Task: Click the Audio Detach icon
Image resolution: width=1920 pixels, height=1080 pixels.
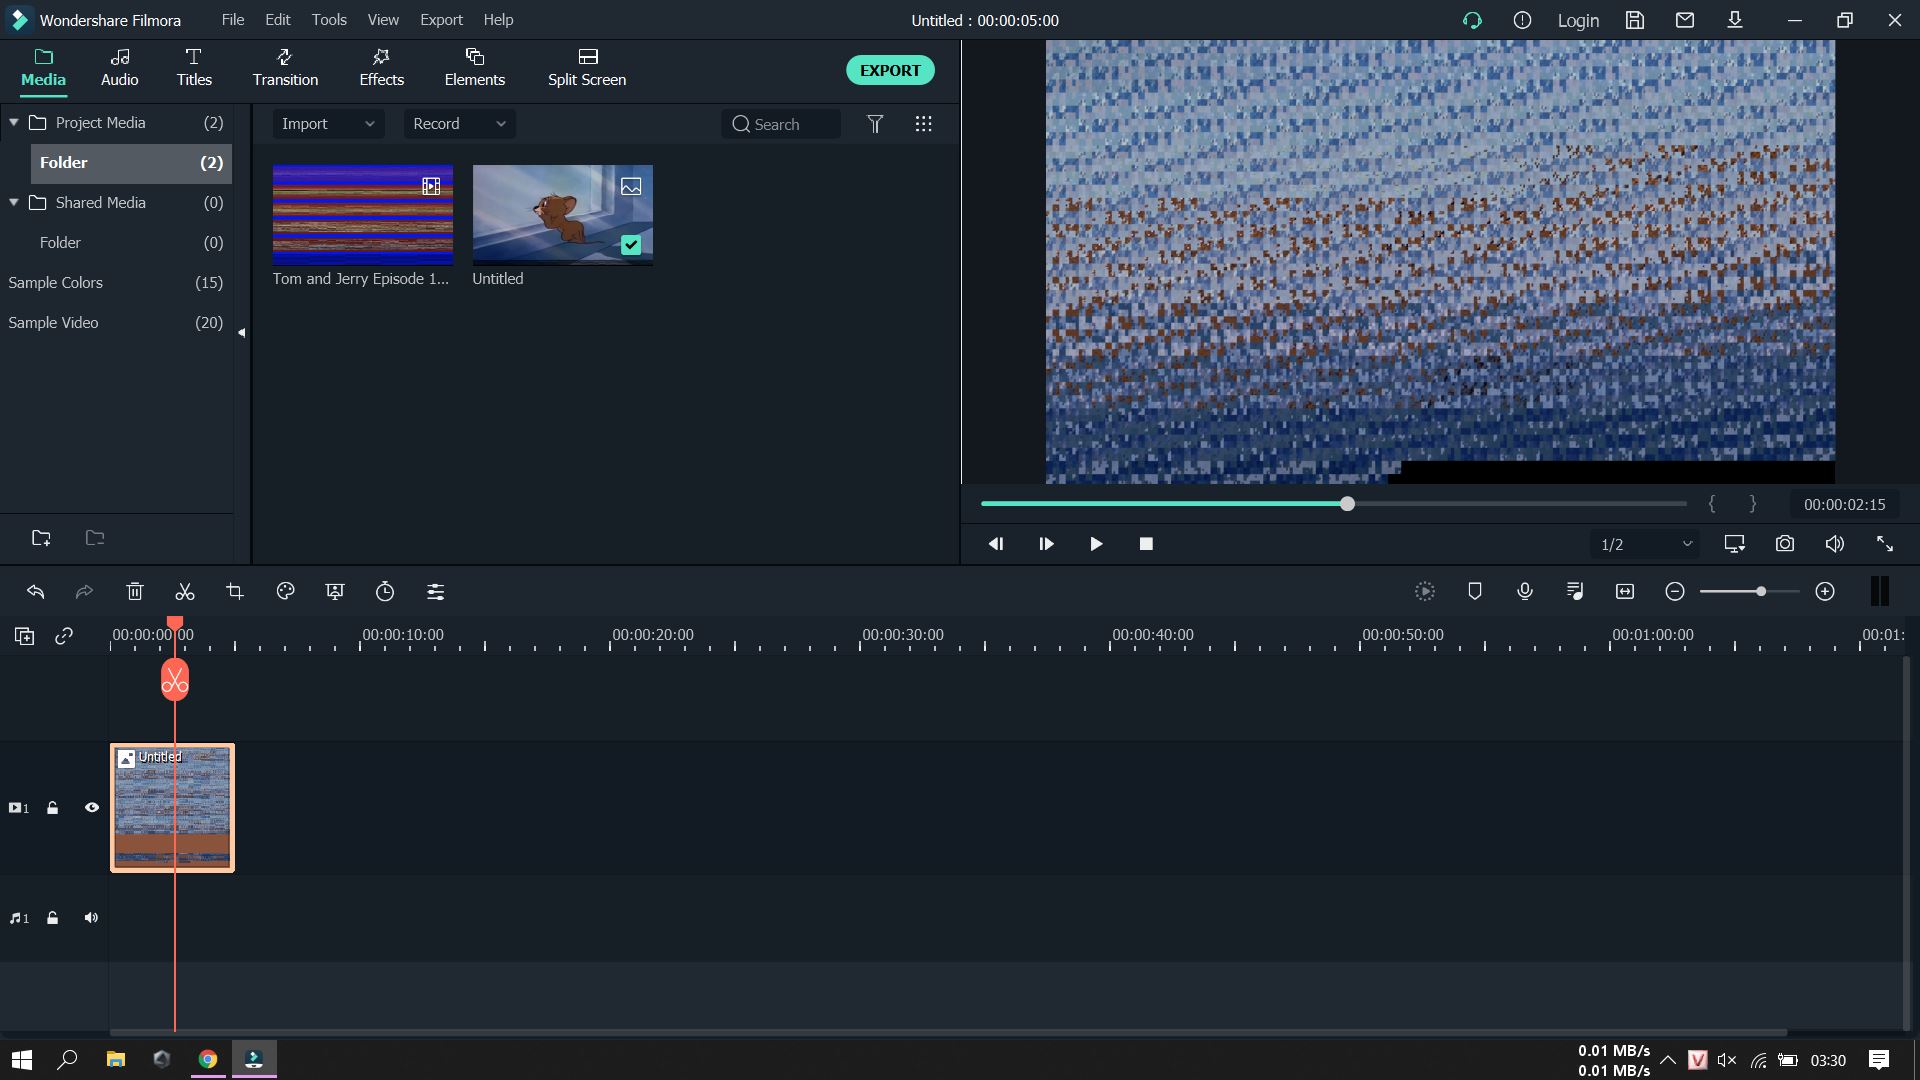Action: pos(1575,591)
